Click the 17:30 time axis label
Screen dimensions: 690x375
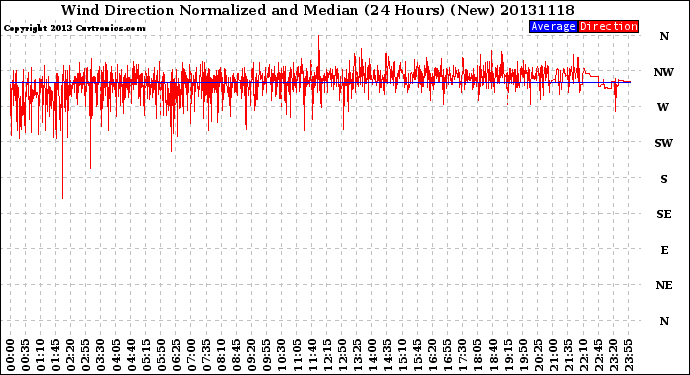462,355
